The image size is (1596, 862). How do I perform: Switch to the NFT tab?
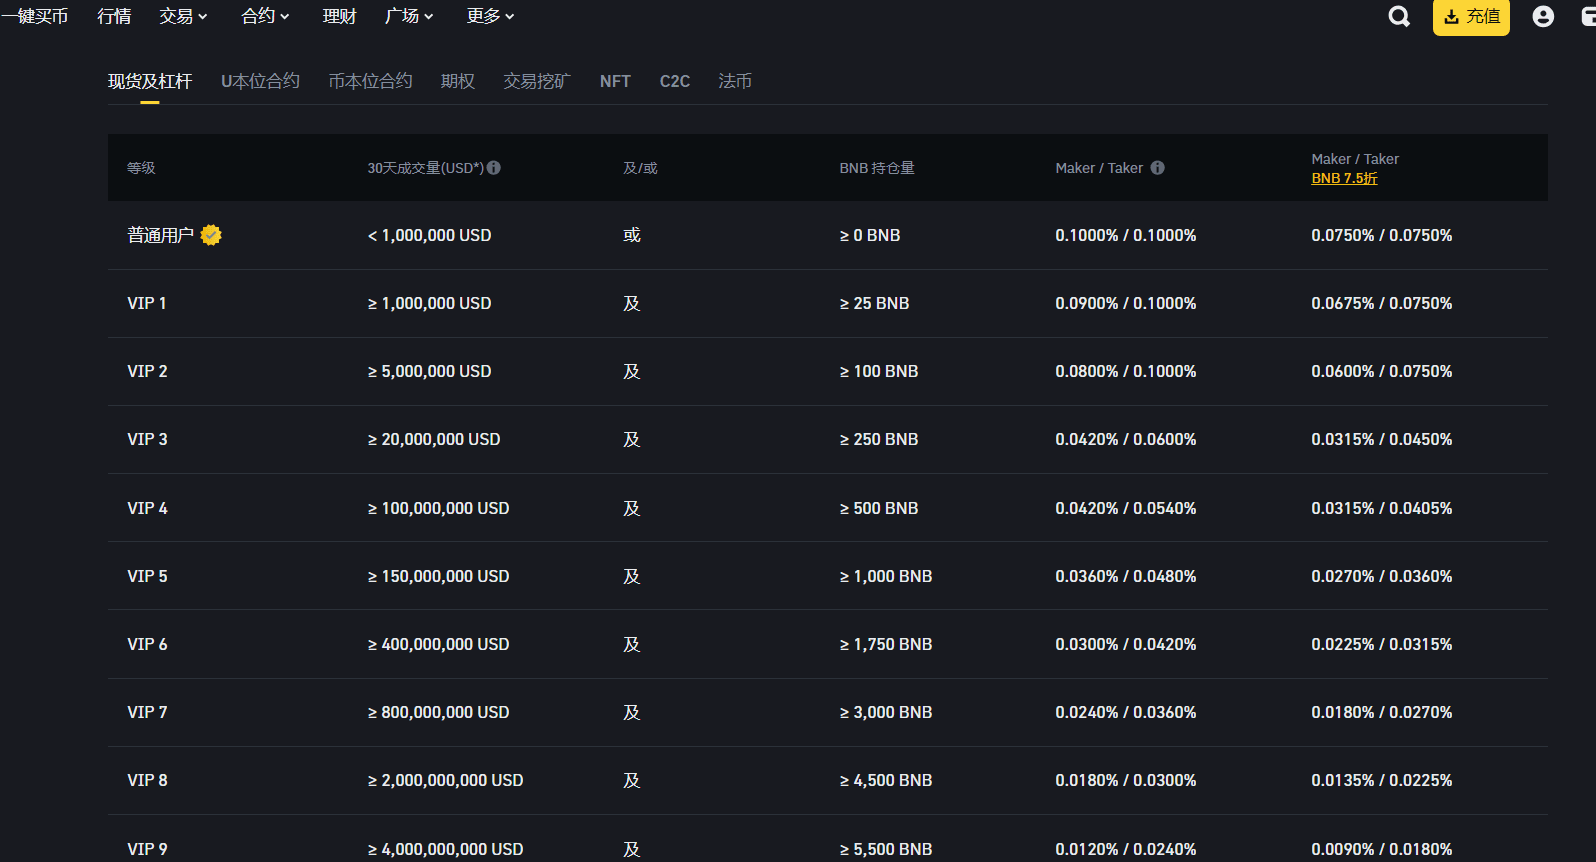[615, 81]
